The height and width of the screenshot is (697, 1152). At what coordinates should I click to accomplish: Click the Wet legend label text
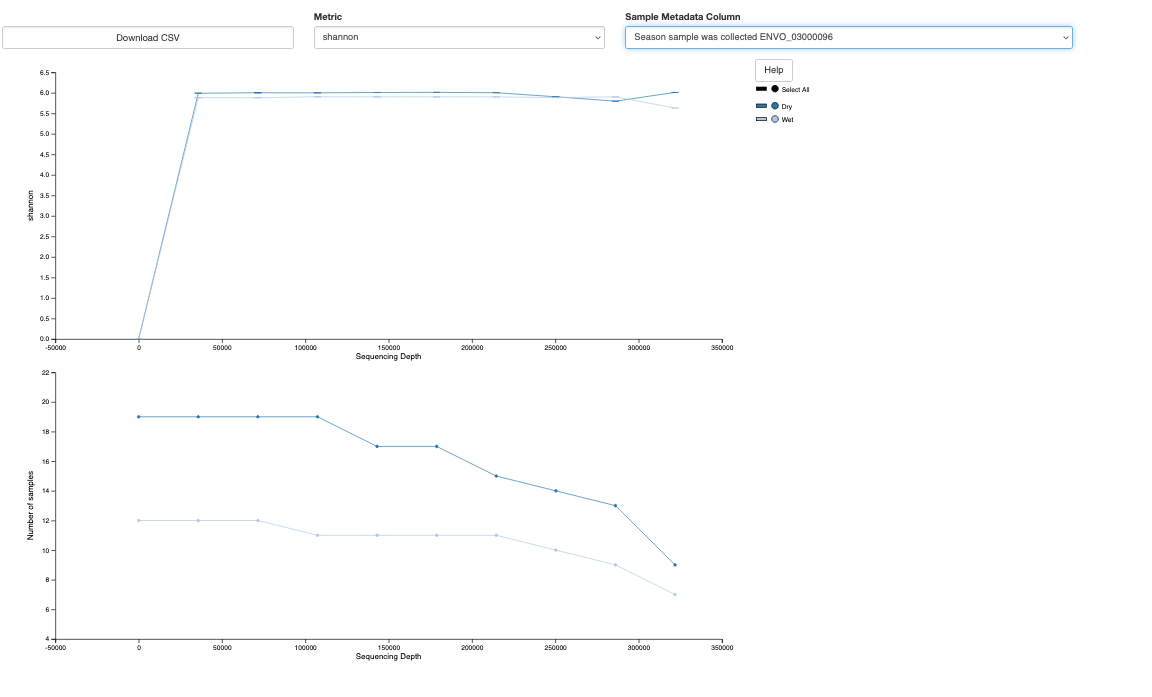click(x=787, y=120)
